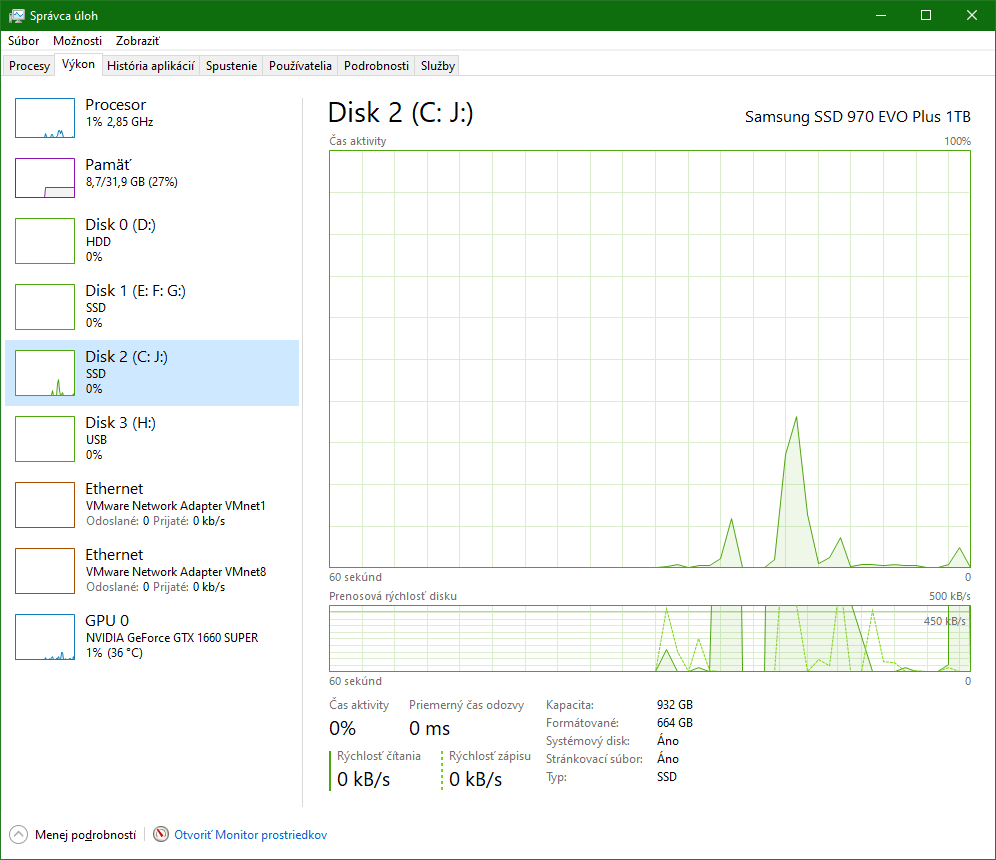Click the Procesor label in sidebar

pos(116,105)
